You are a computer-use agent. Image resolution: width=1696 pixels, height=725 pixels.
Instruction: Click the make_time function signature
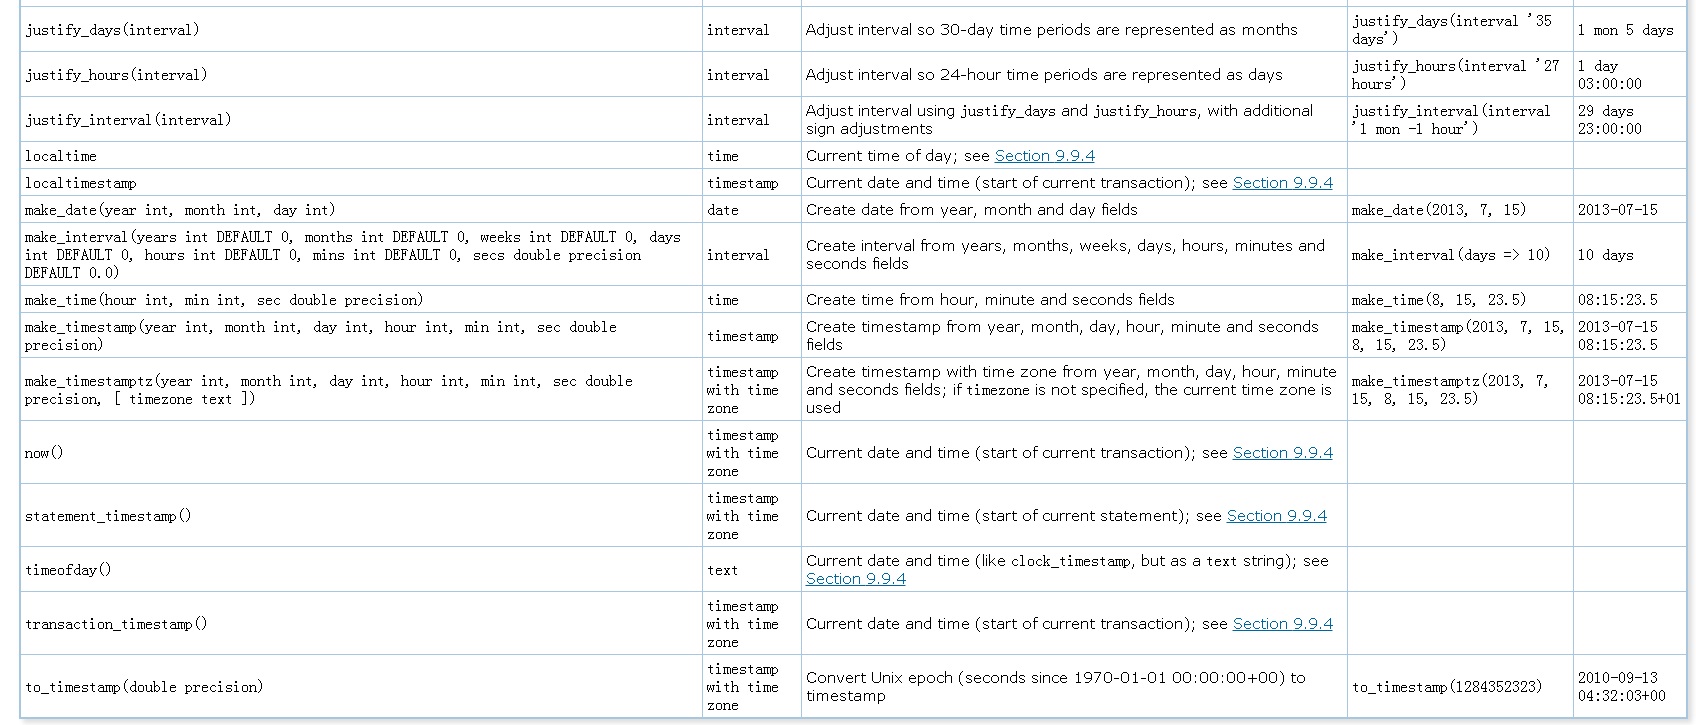224,300
